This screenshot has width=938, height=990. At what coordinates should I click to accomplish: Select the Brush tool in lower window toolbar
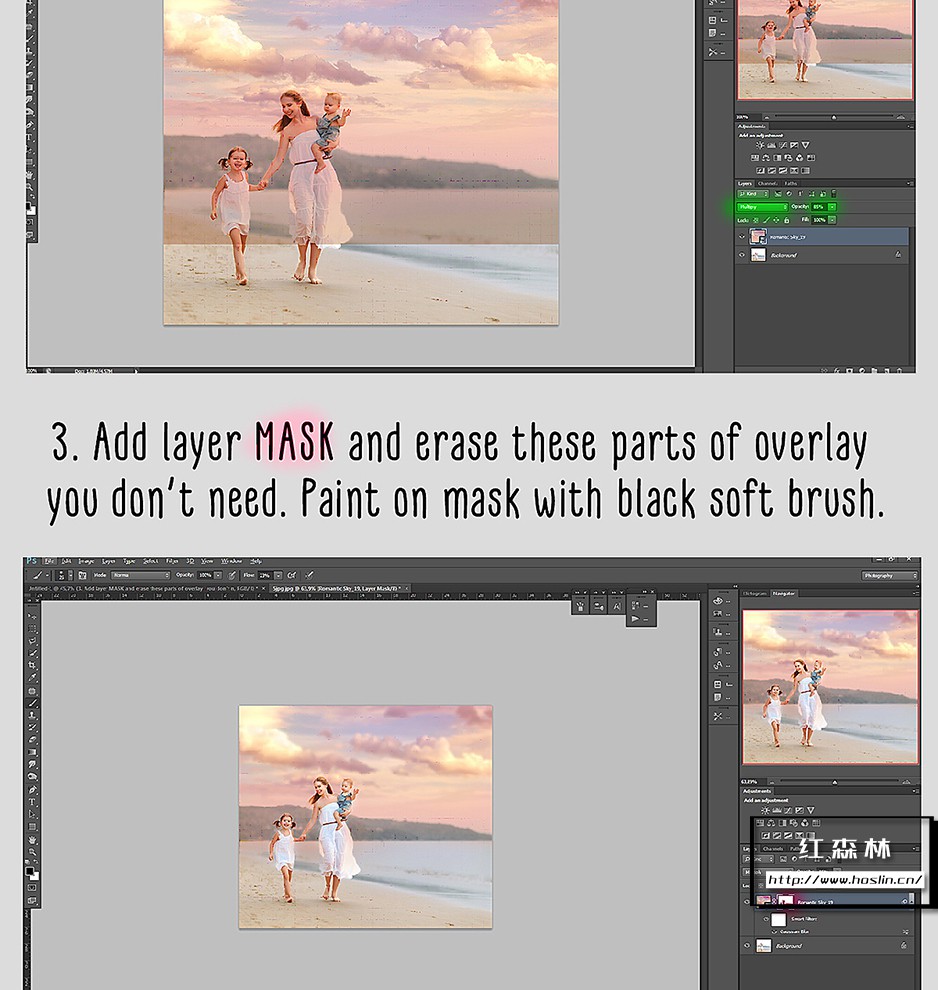32,703
